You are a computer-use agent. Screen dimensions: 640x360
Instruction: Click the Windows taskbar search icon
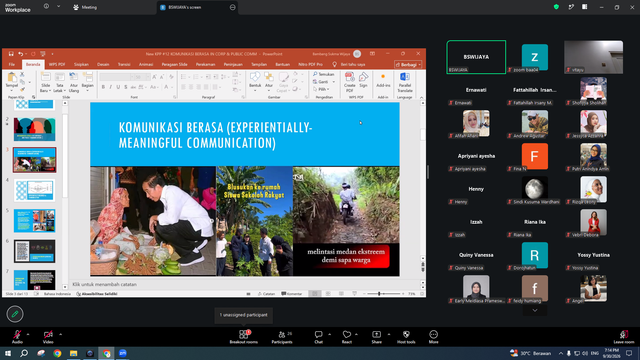pos(24,353)
